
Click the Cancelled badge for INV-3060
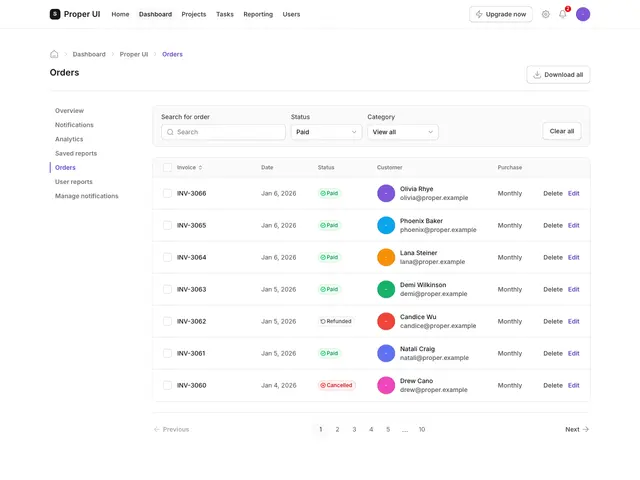coord(336,385)
